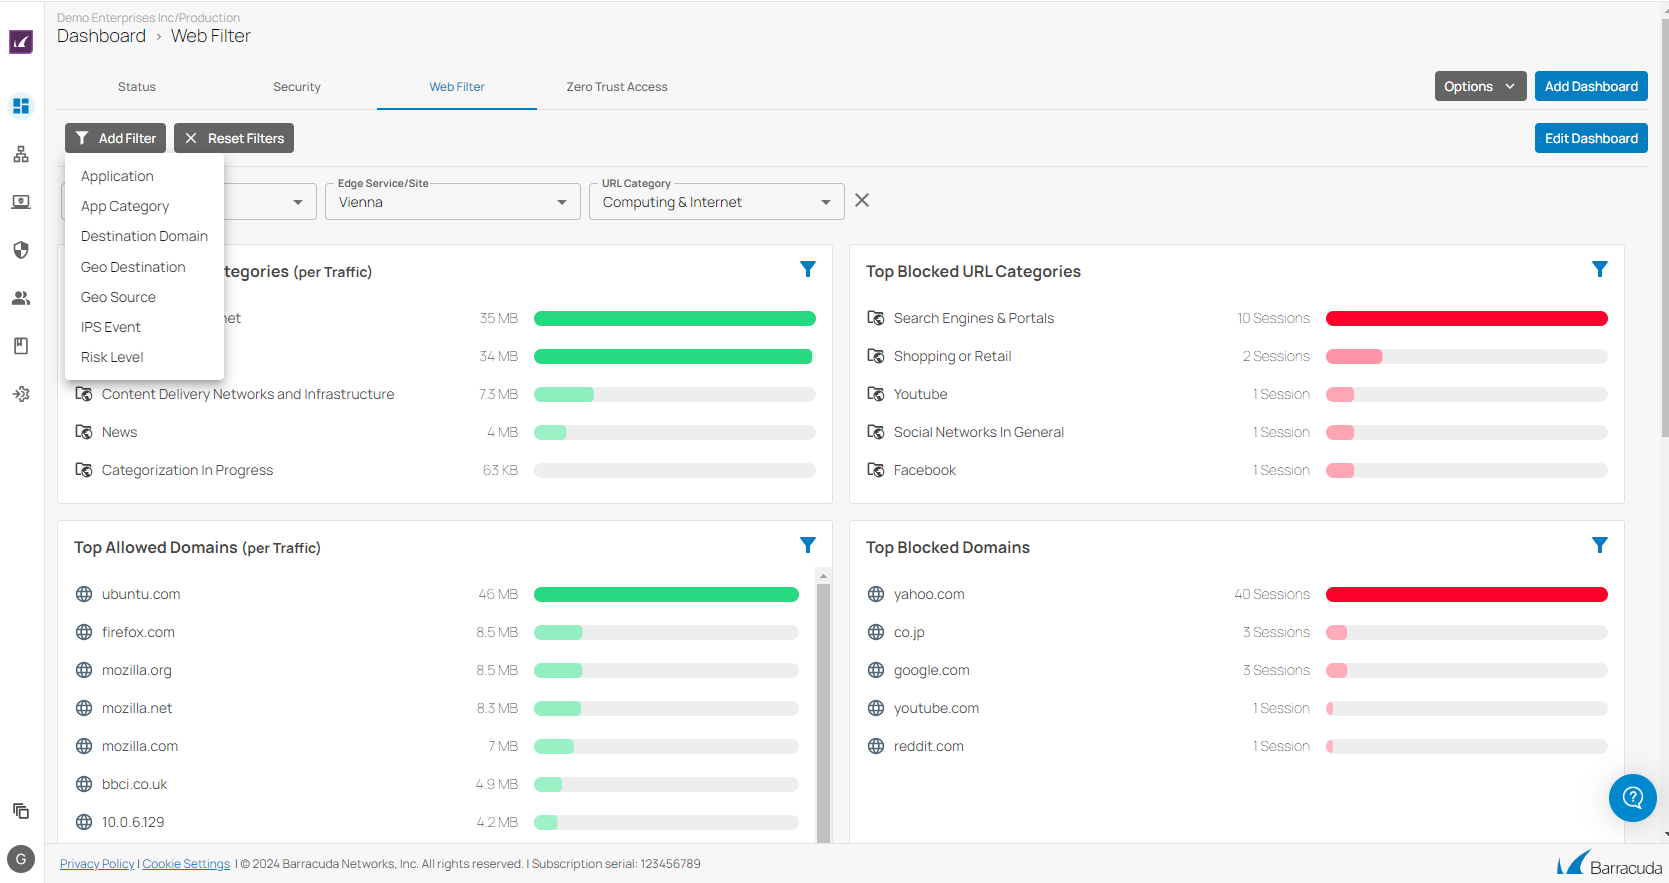This screenshot has height=883, width=1669.
Task: Open the Options dropdown button
Action: pos(1480,87)
